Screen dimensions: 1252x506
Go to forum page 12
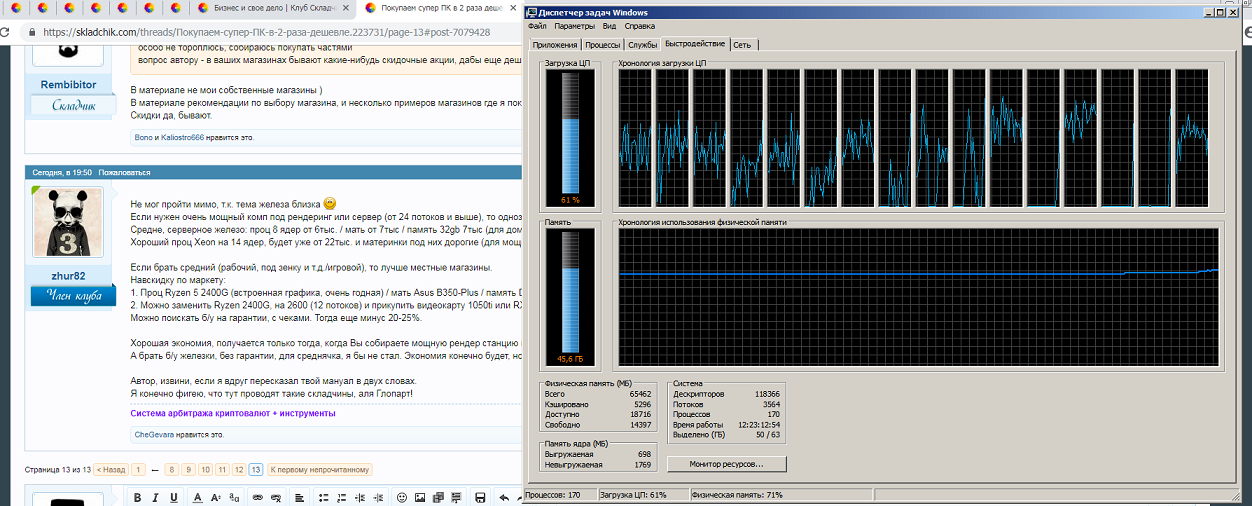coord(239,469)
